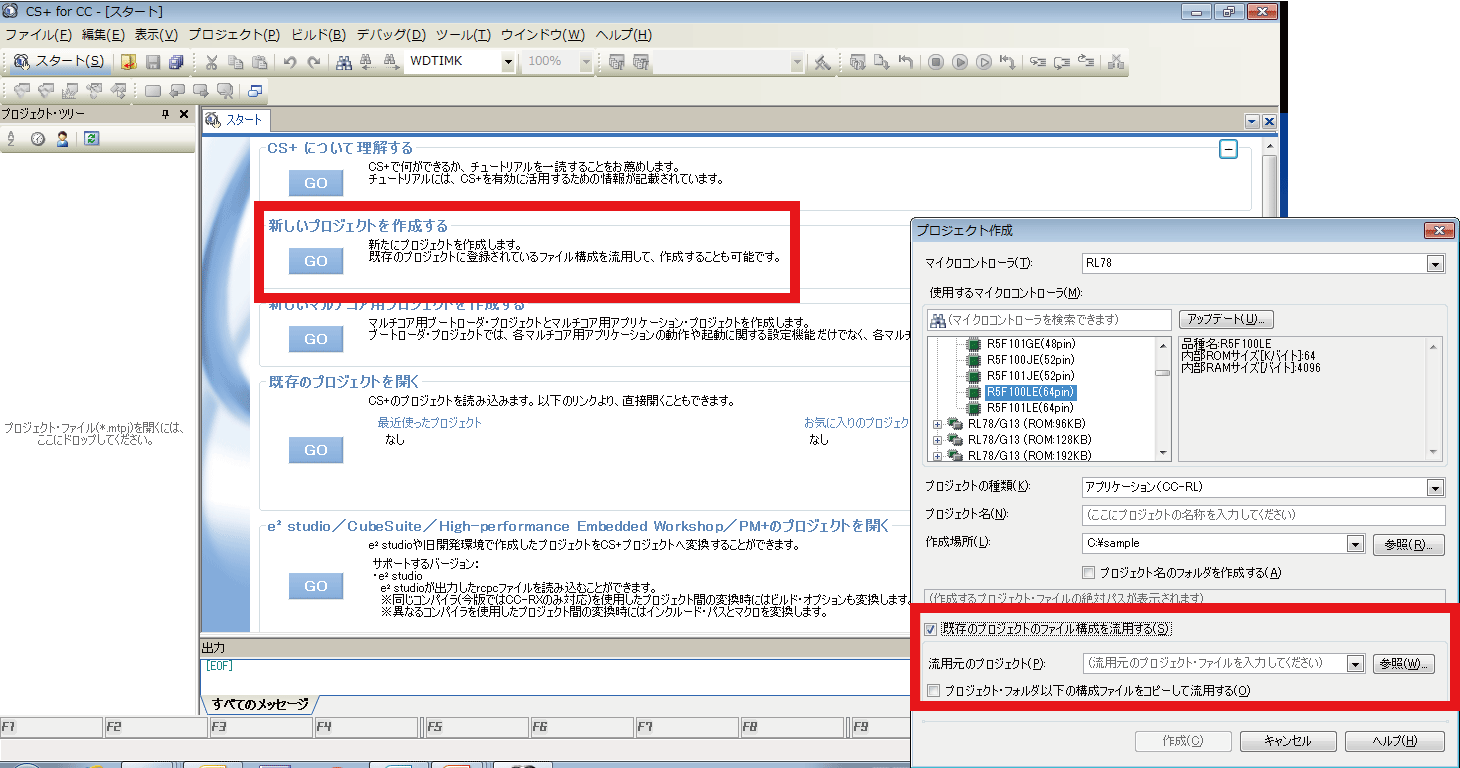This screenshot has height=768, width=1460.
Task: Click the pin icon on project tree panel
Action: [166, 115]
